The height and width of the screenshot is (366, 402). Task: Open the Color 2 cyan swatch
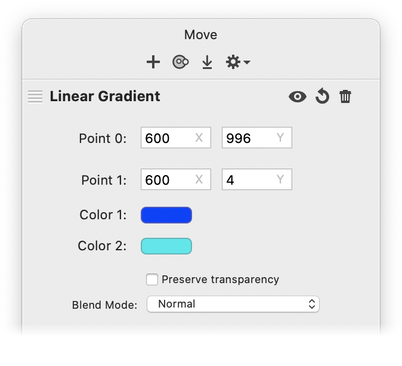pyautogui.click(x=166, y=246)
